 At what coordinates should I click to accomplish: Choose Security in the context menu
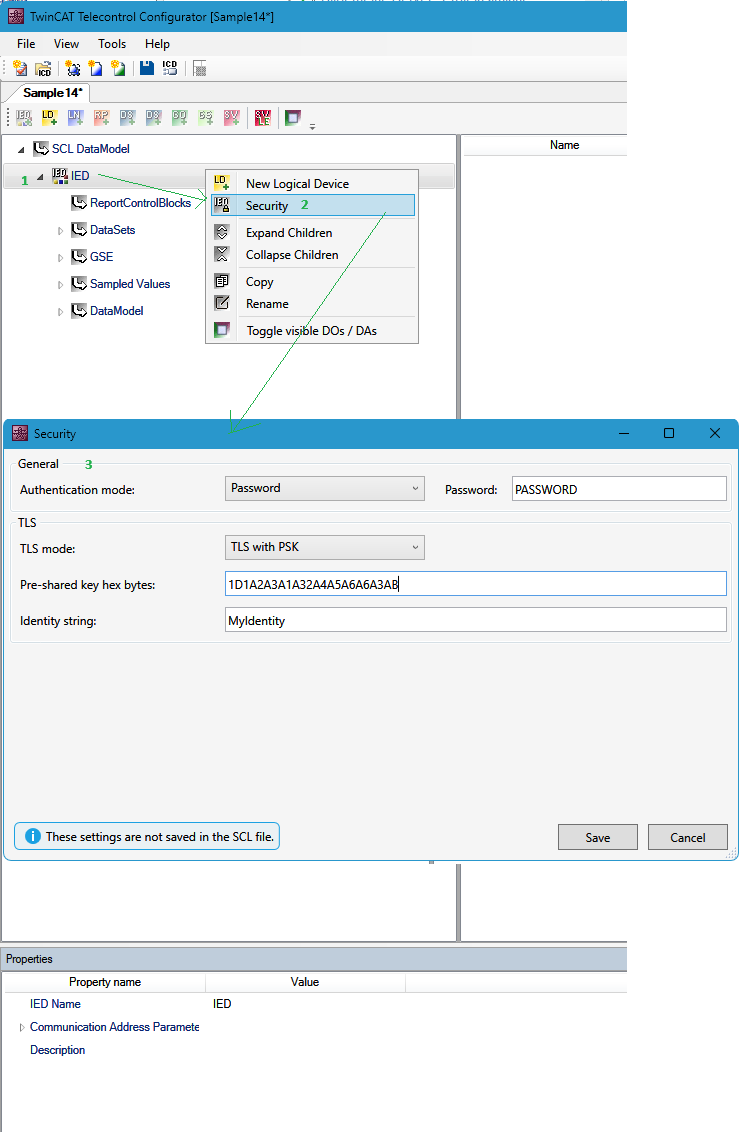pos(312,205)
